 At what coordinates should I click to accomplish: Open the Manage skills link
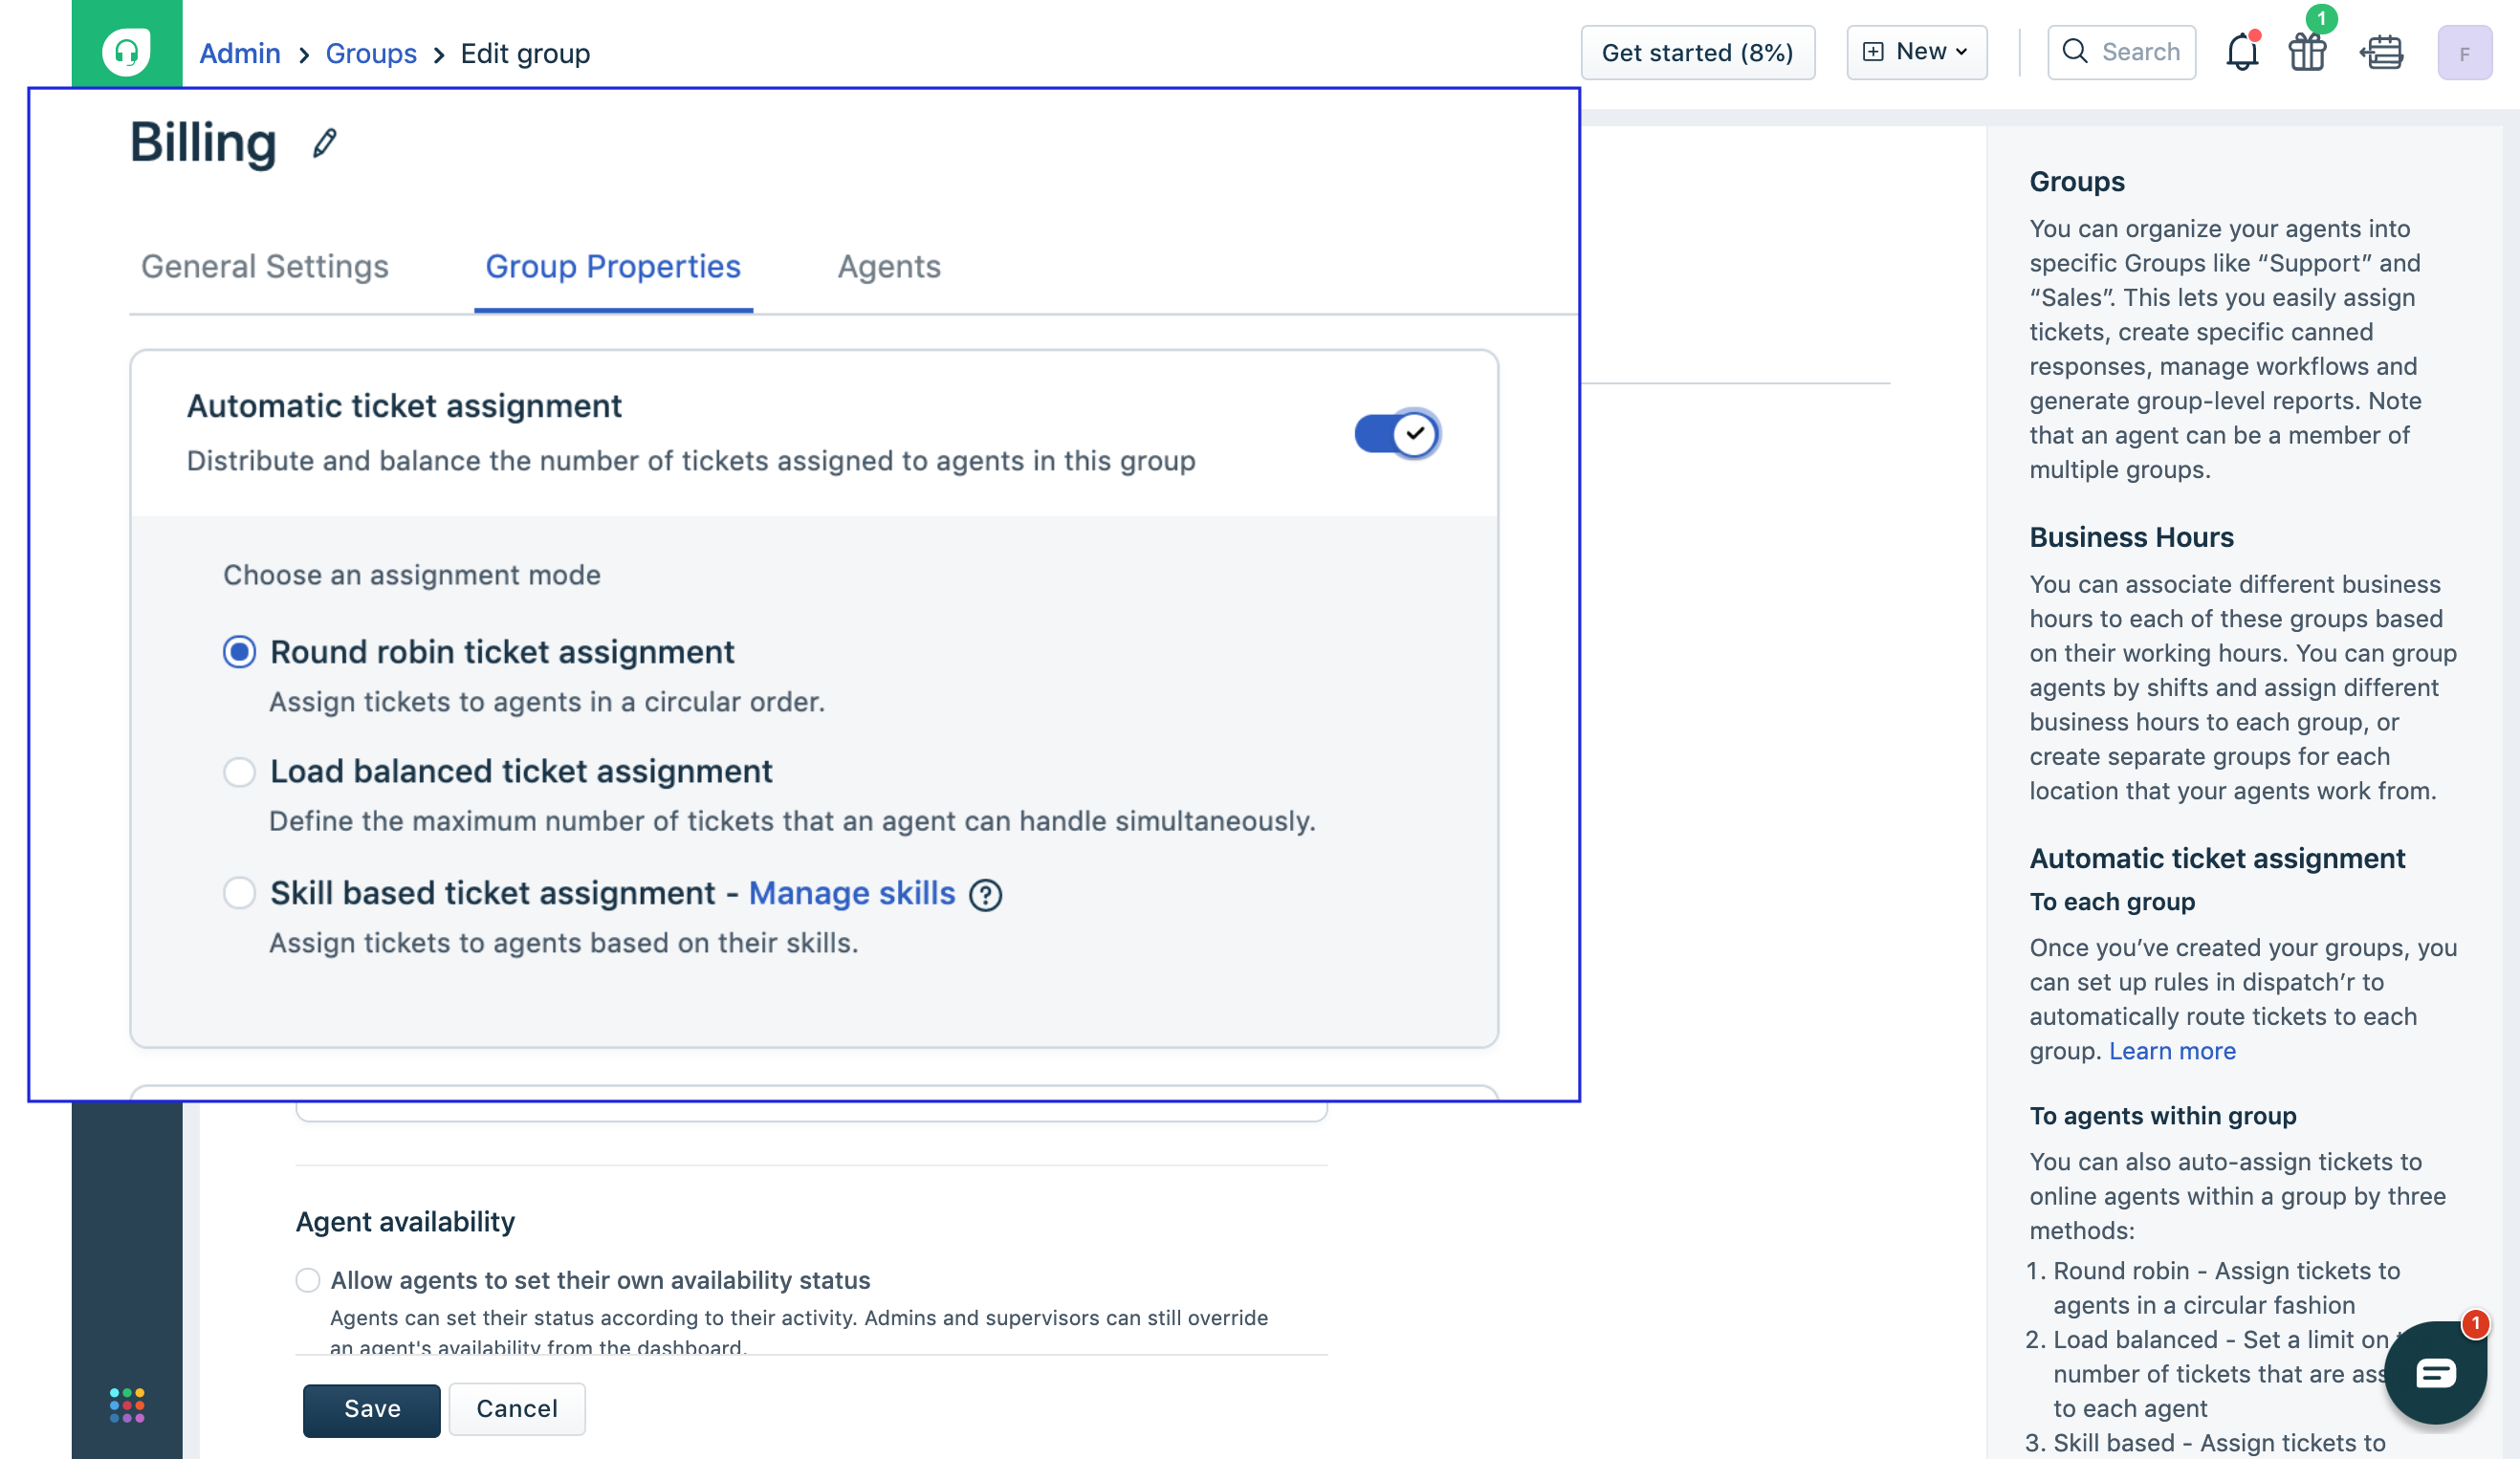pyautogui.click(x=852, y=893)
